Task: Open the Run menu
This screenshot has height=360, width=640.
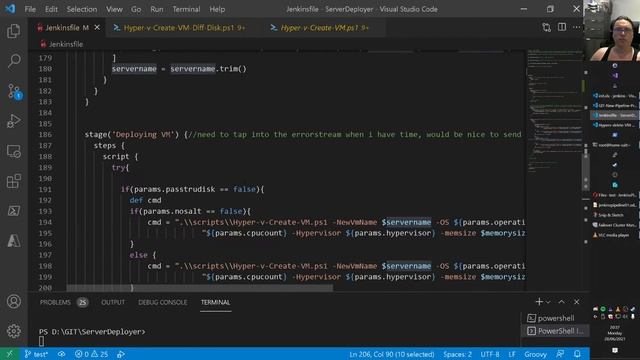Action: pyautogui.click(x=157, y=9)
